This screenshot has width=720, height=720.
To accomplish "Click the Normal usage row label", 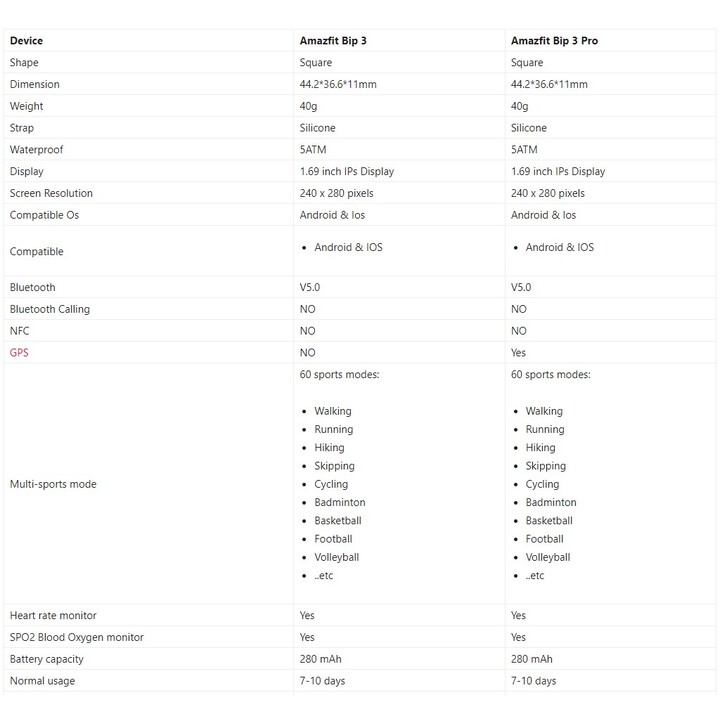I will click(42, 681).
